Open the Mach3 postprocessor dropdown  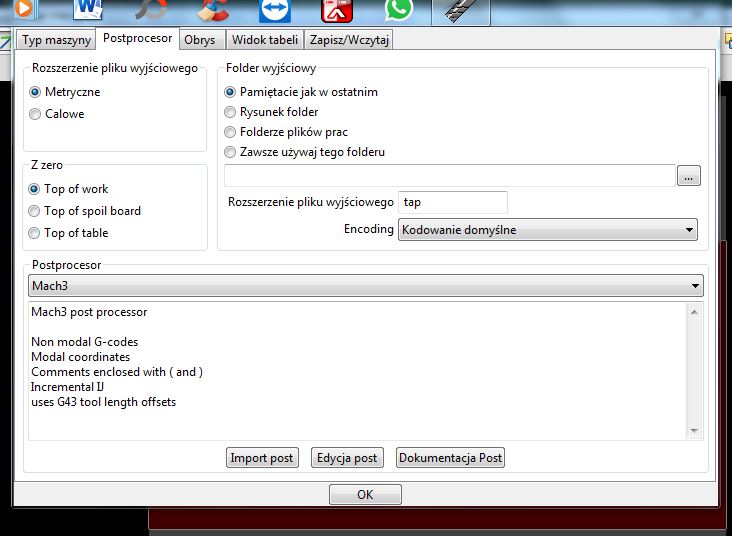pyautogui.click(x=365, y=286)
